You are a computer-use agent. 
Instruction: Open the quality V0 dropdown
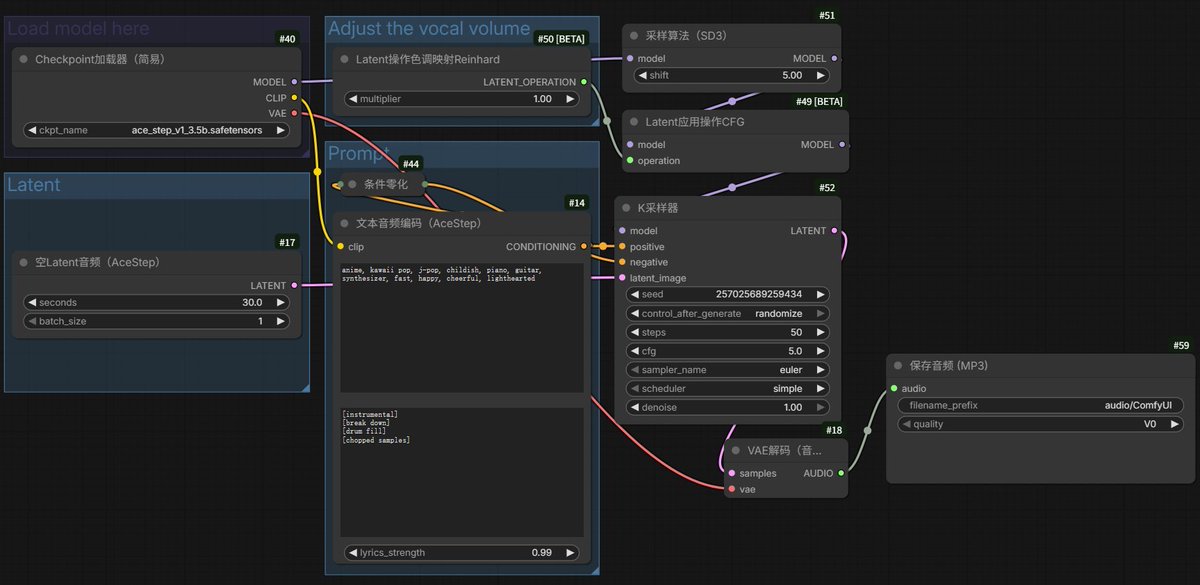click(x=1040, y=424)
